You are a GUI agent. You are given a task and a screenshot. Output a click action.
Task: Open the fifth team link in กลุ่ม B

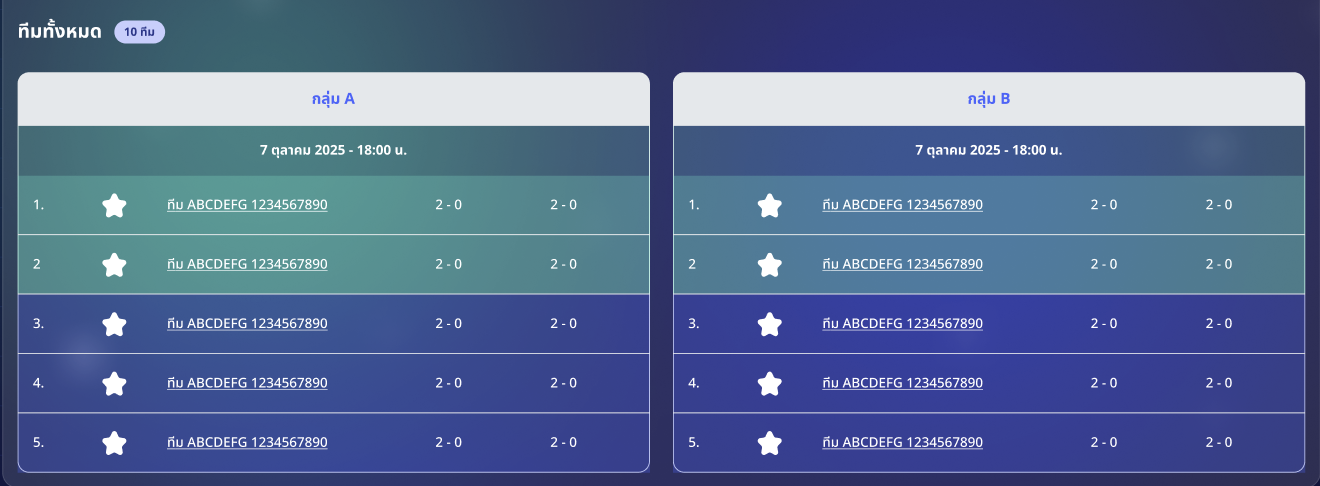(902, 442)
